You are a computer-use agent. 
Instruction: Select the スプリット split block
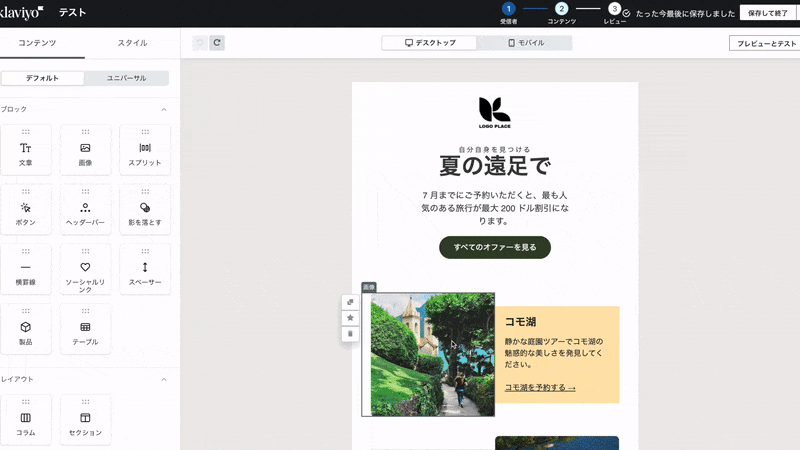145,150
